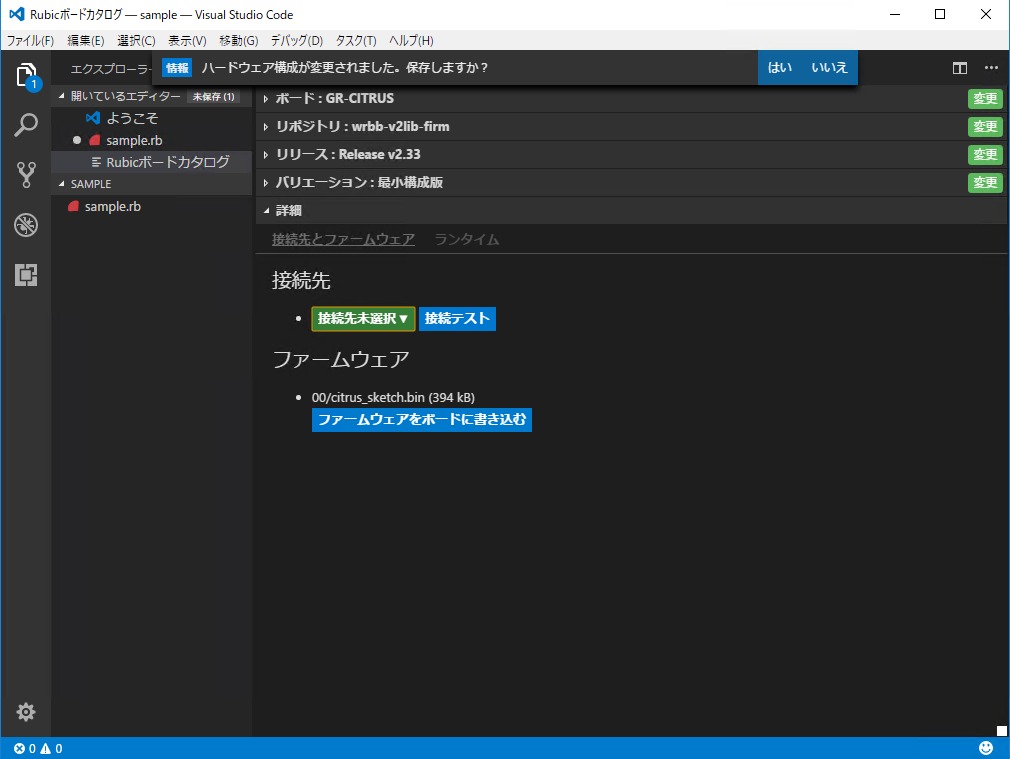The width and height of the screenshot is (1010, 759).
Task: Select ようこそ in open editors
Action: click(x=151, y=118)
